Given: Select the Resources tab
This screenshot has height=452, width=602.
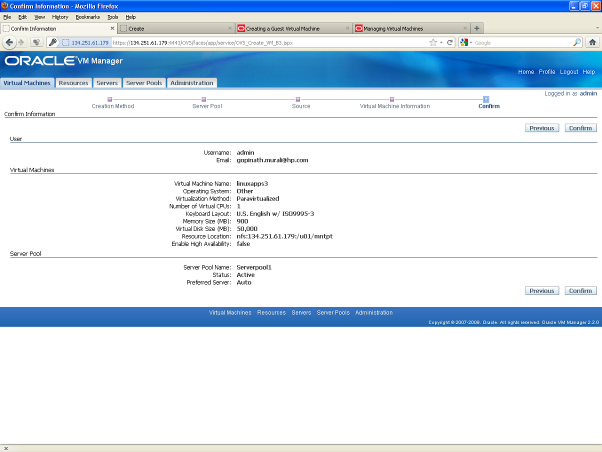Looking at the screenshot, I should [x=73, y=83].
